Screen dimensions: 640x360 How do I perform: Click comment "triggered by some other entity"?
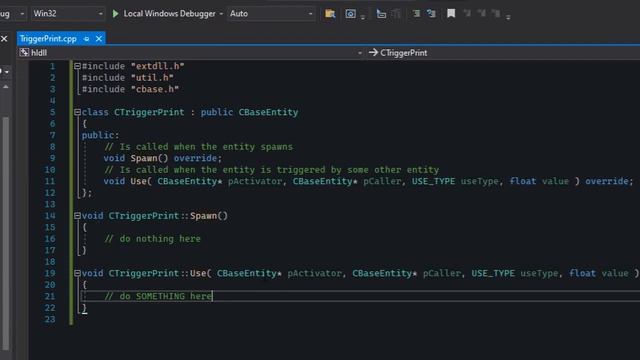[x=358, y=169]
